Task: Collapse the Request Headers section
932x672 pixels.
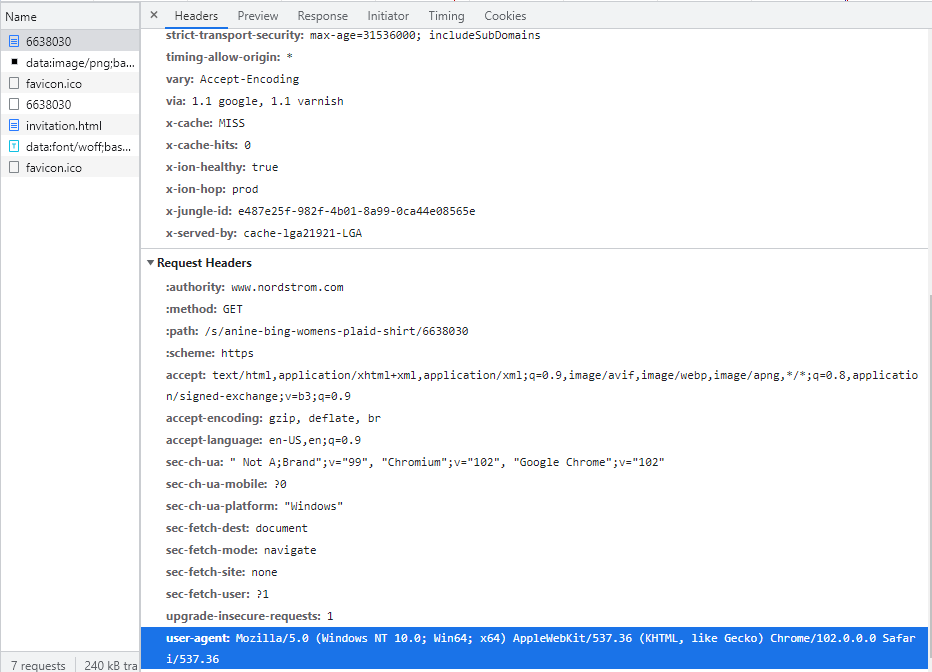Action: pyautogui.click(x=150, y=263)
